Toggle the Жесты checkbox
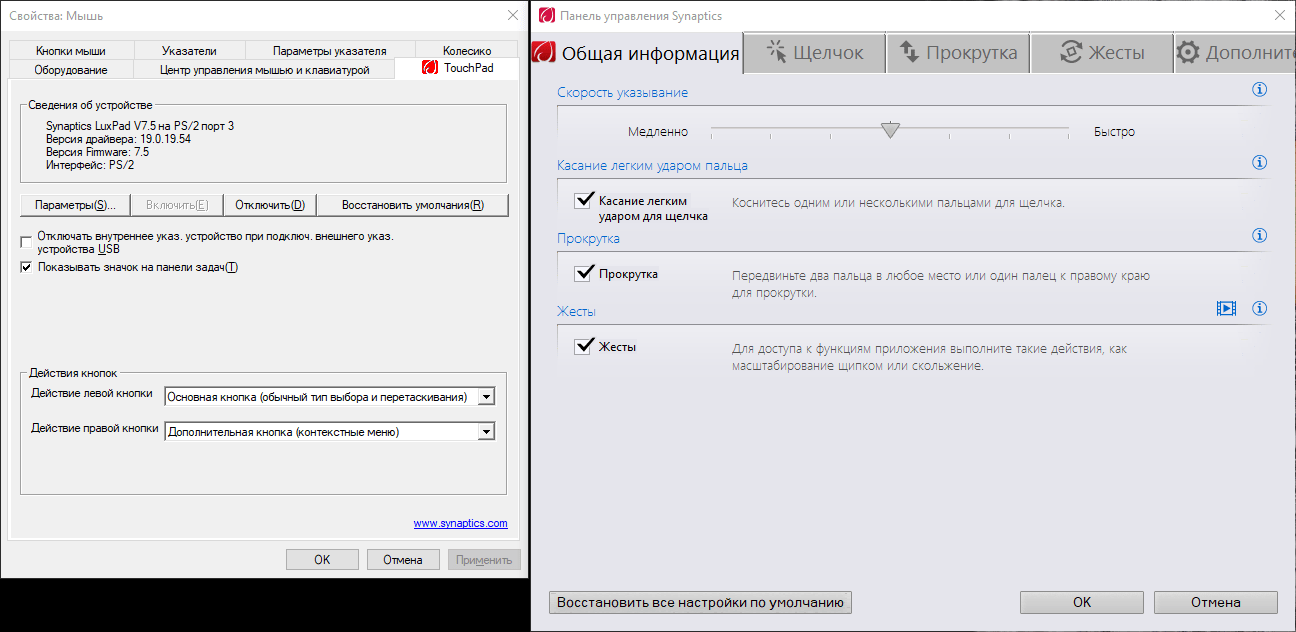The width and height of the screenshot is (1296, 632). 584,347
